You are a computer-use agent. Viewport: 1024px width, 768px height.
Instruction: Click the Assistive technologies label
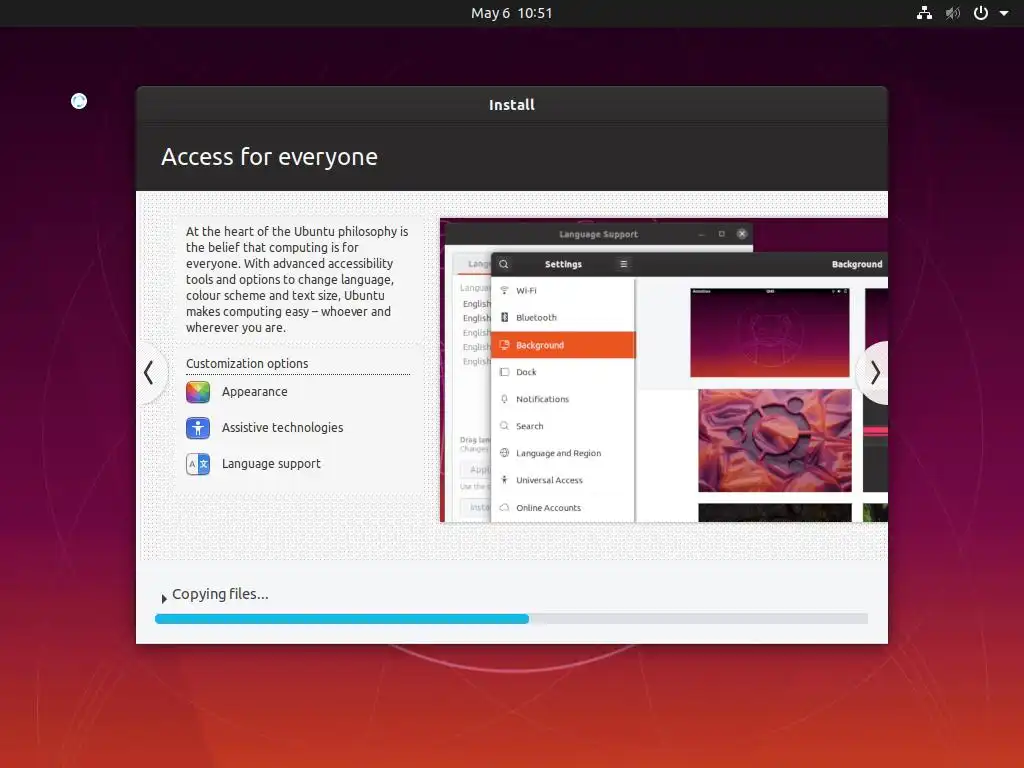282,428
